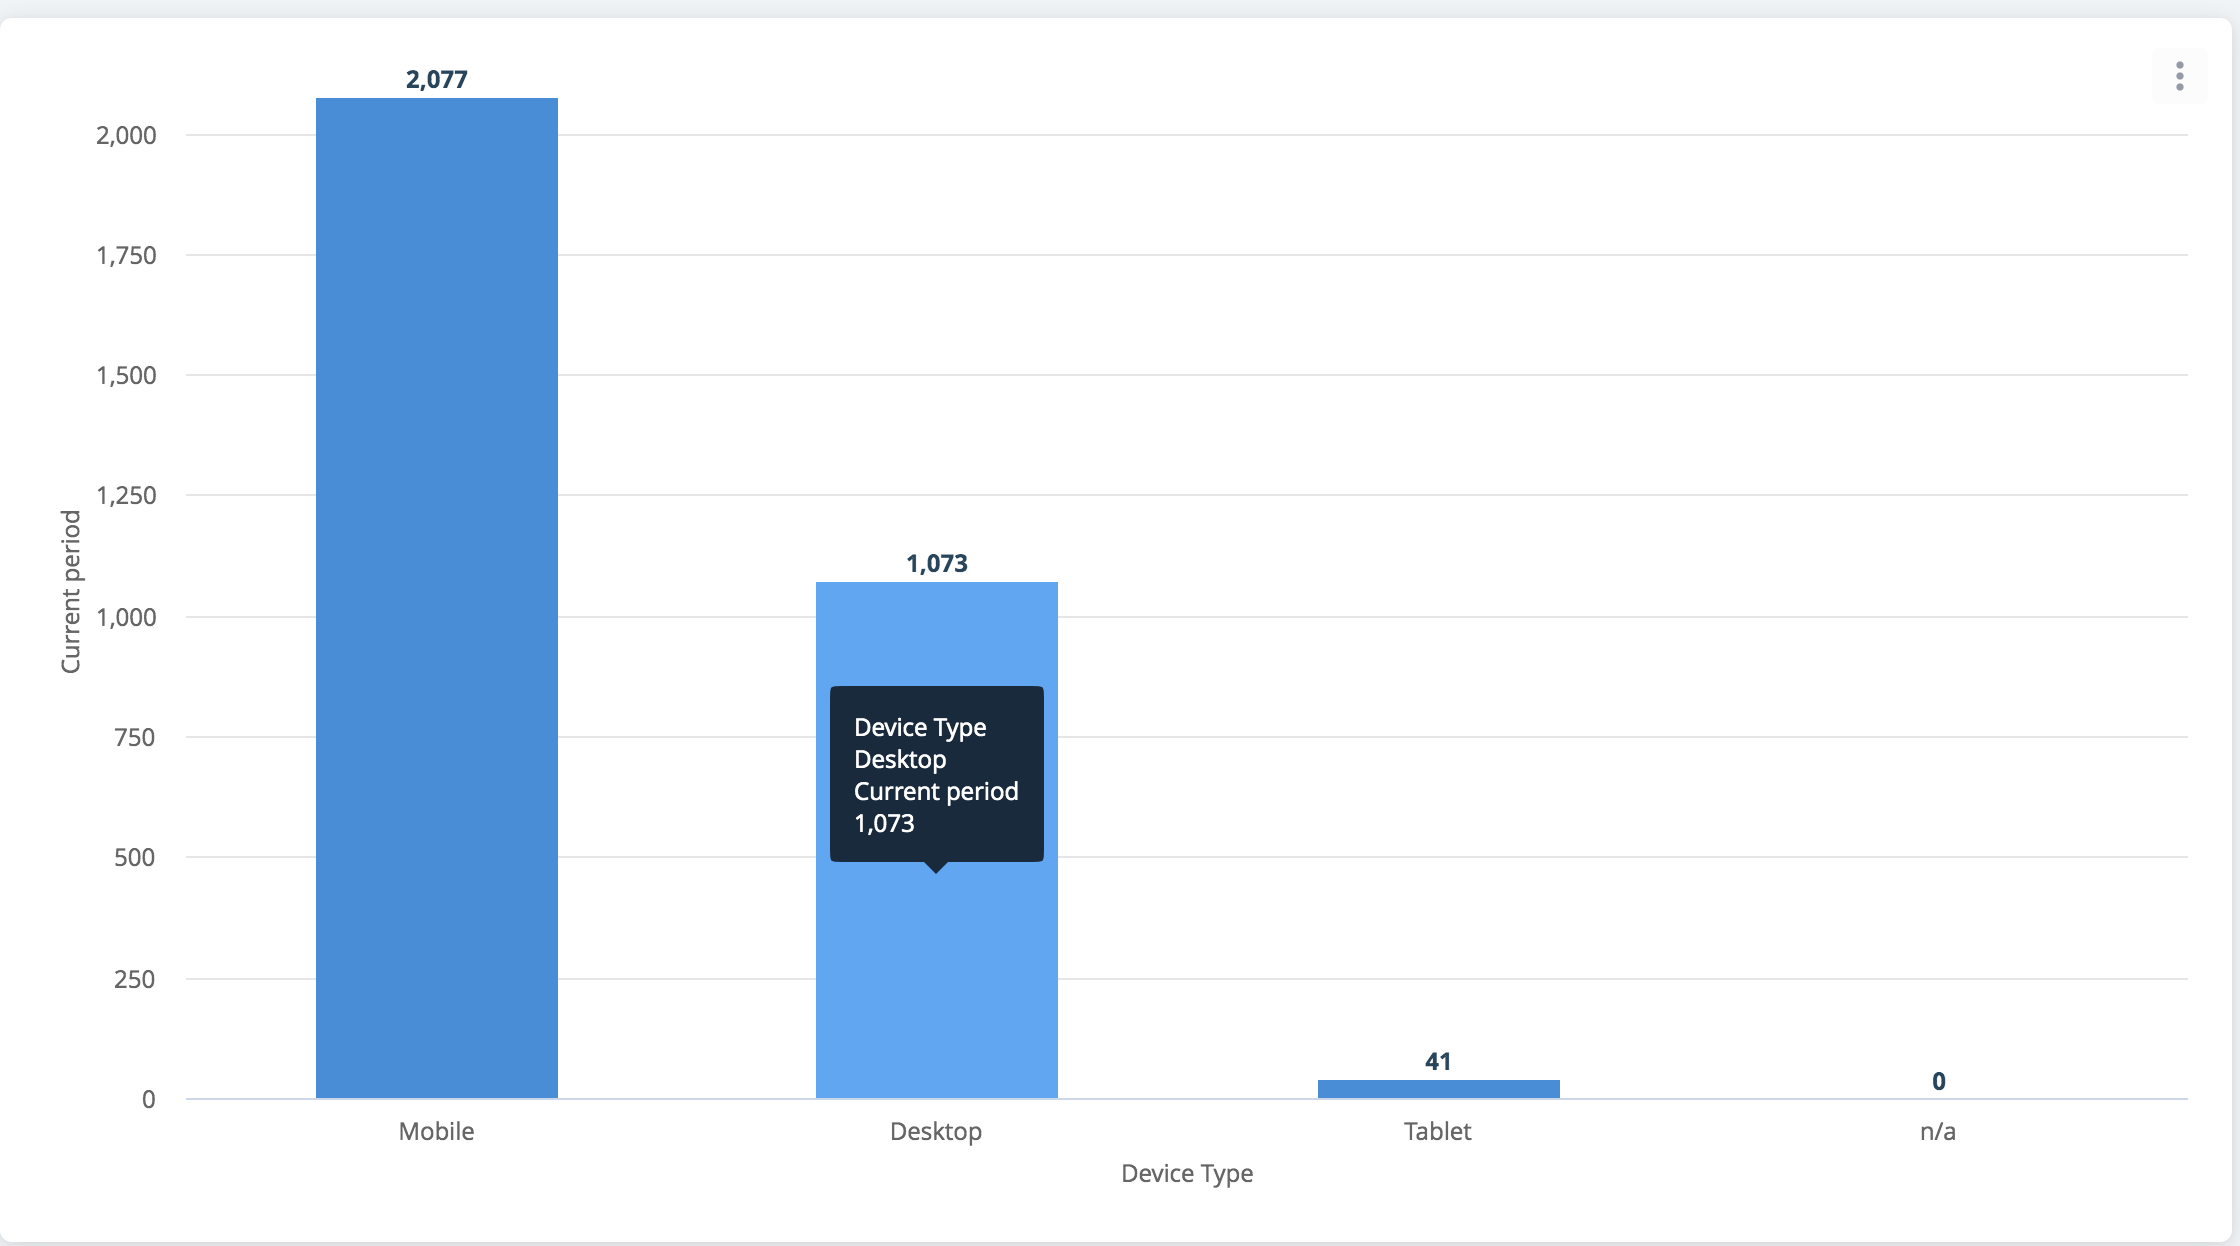Click the 2,000 y-axis tick label

(126, 135)
